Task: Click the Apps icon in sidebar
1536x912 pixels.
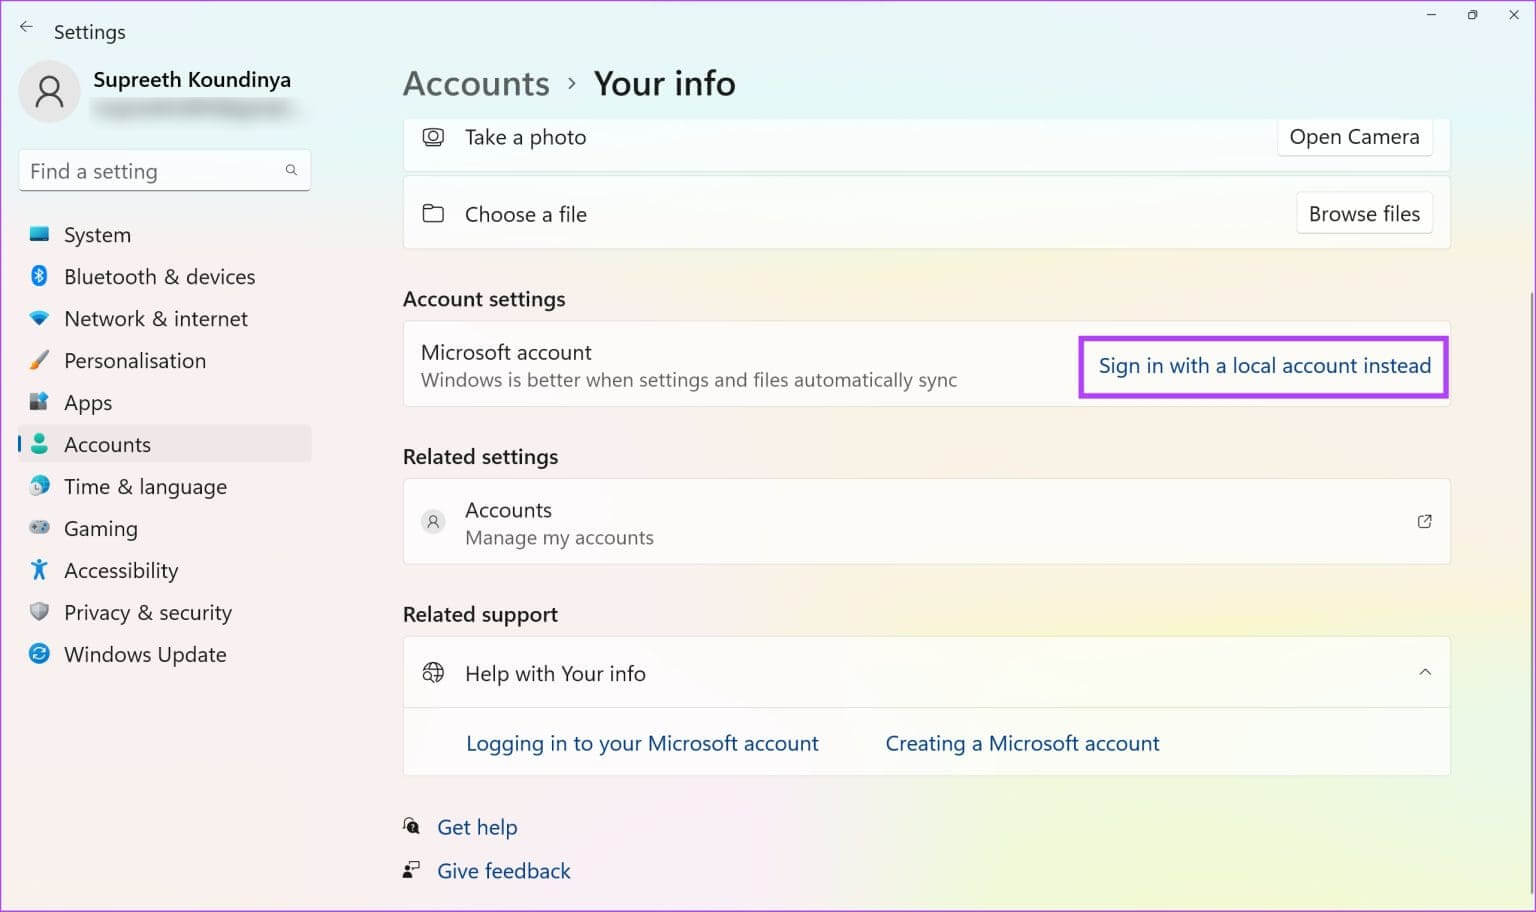Action: point(39,402)
